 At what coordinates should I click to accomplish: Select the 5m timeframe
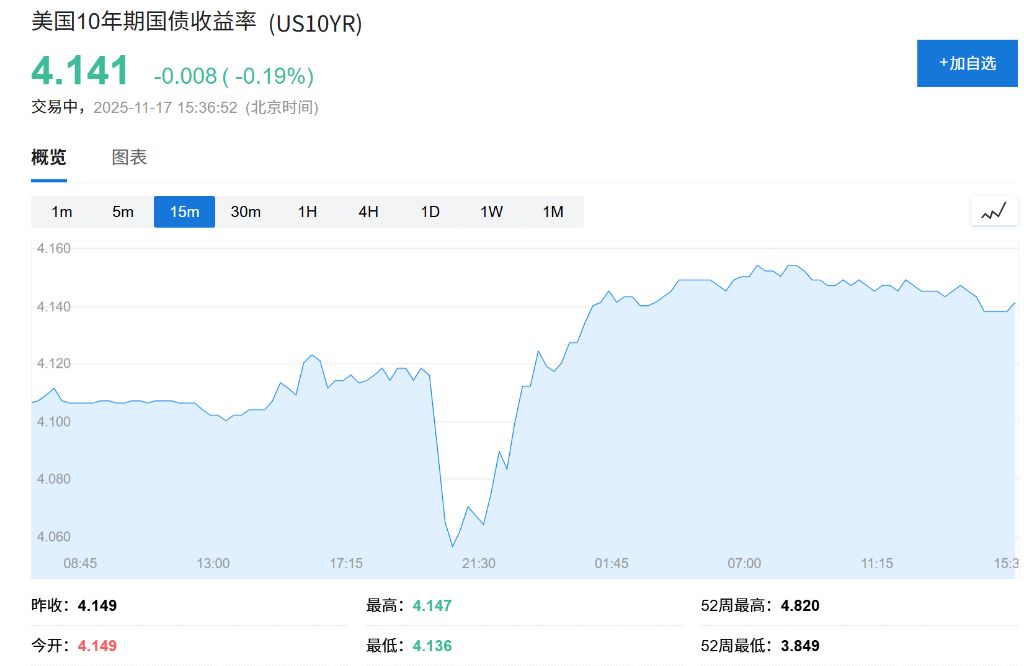pos(122,211)
